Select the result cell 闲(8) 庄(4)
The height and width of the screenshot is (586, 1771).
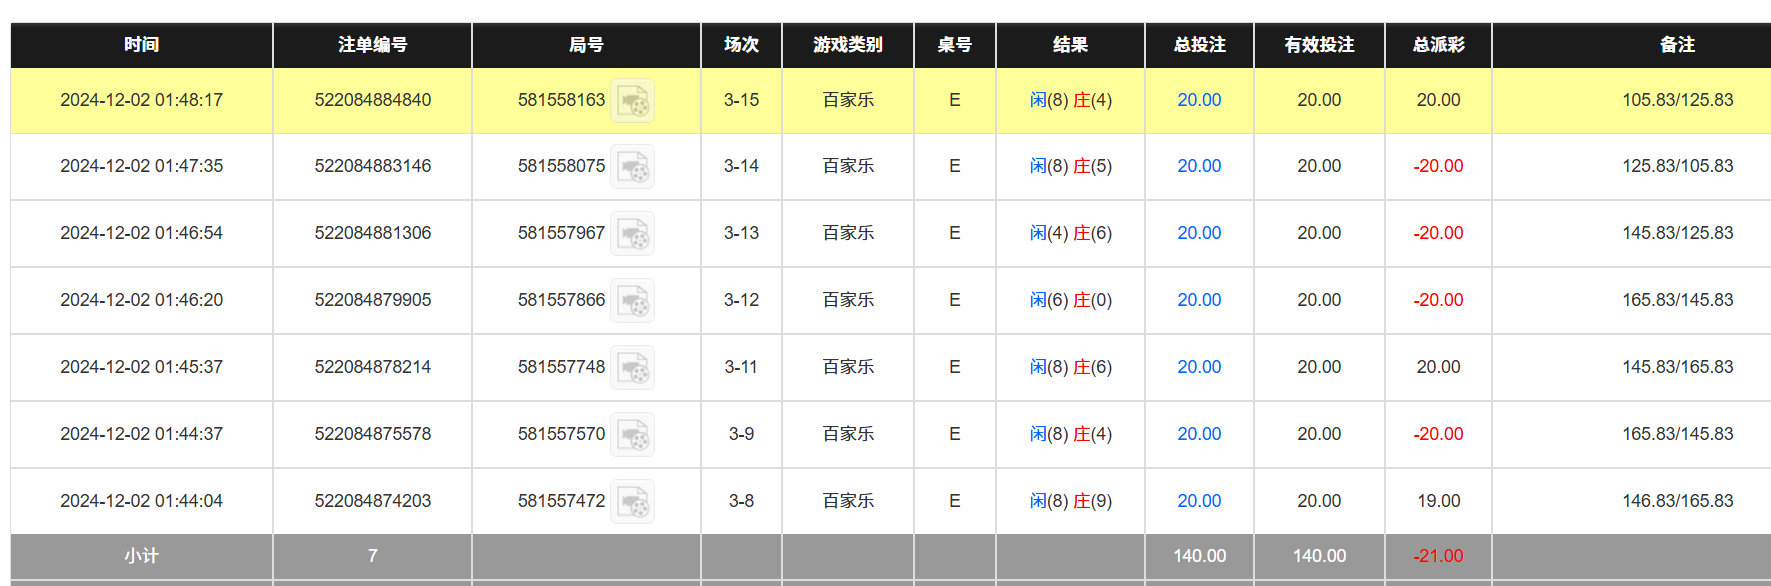(1069, 100)
